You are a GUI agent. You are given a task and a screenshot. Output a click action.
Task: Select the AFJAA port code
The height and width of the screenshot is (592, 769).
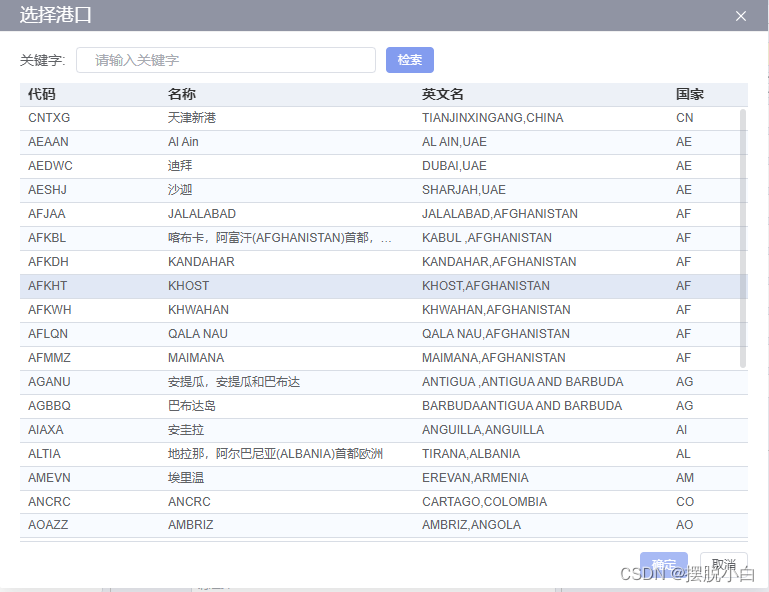pos(47,214)
